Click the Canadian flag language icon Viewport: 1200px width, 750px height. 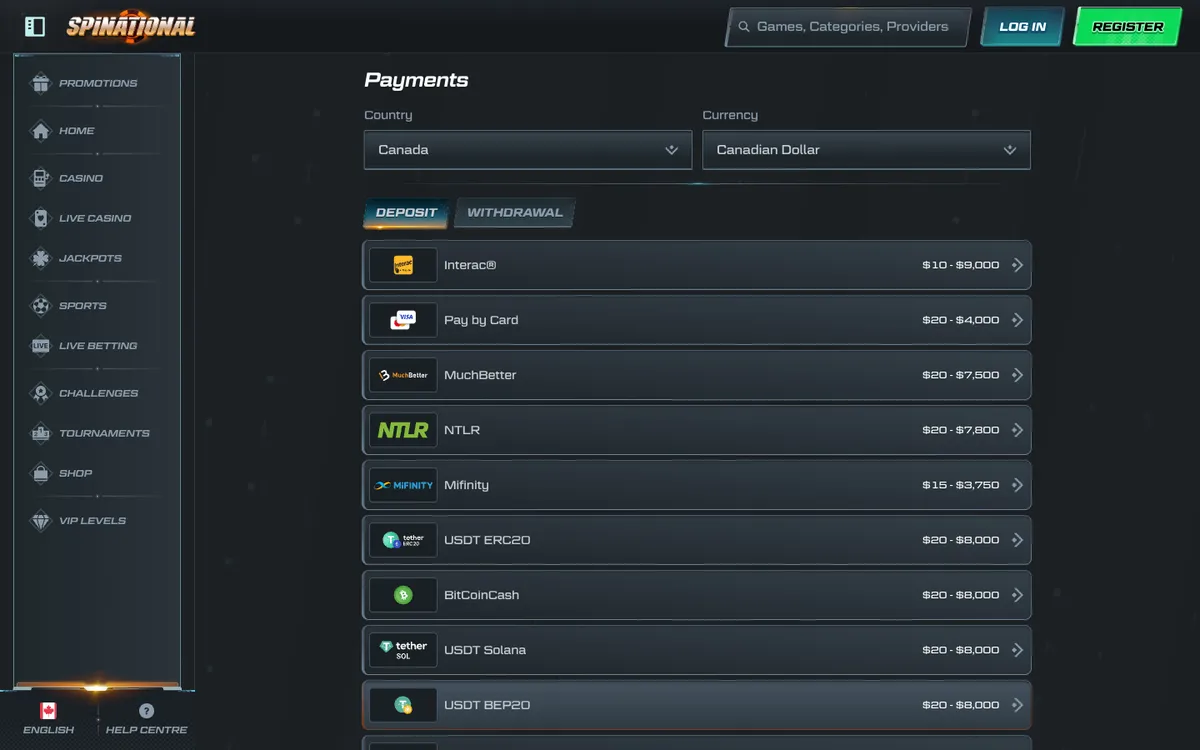coord(48,711)
